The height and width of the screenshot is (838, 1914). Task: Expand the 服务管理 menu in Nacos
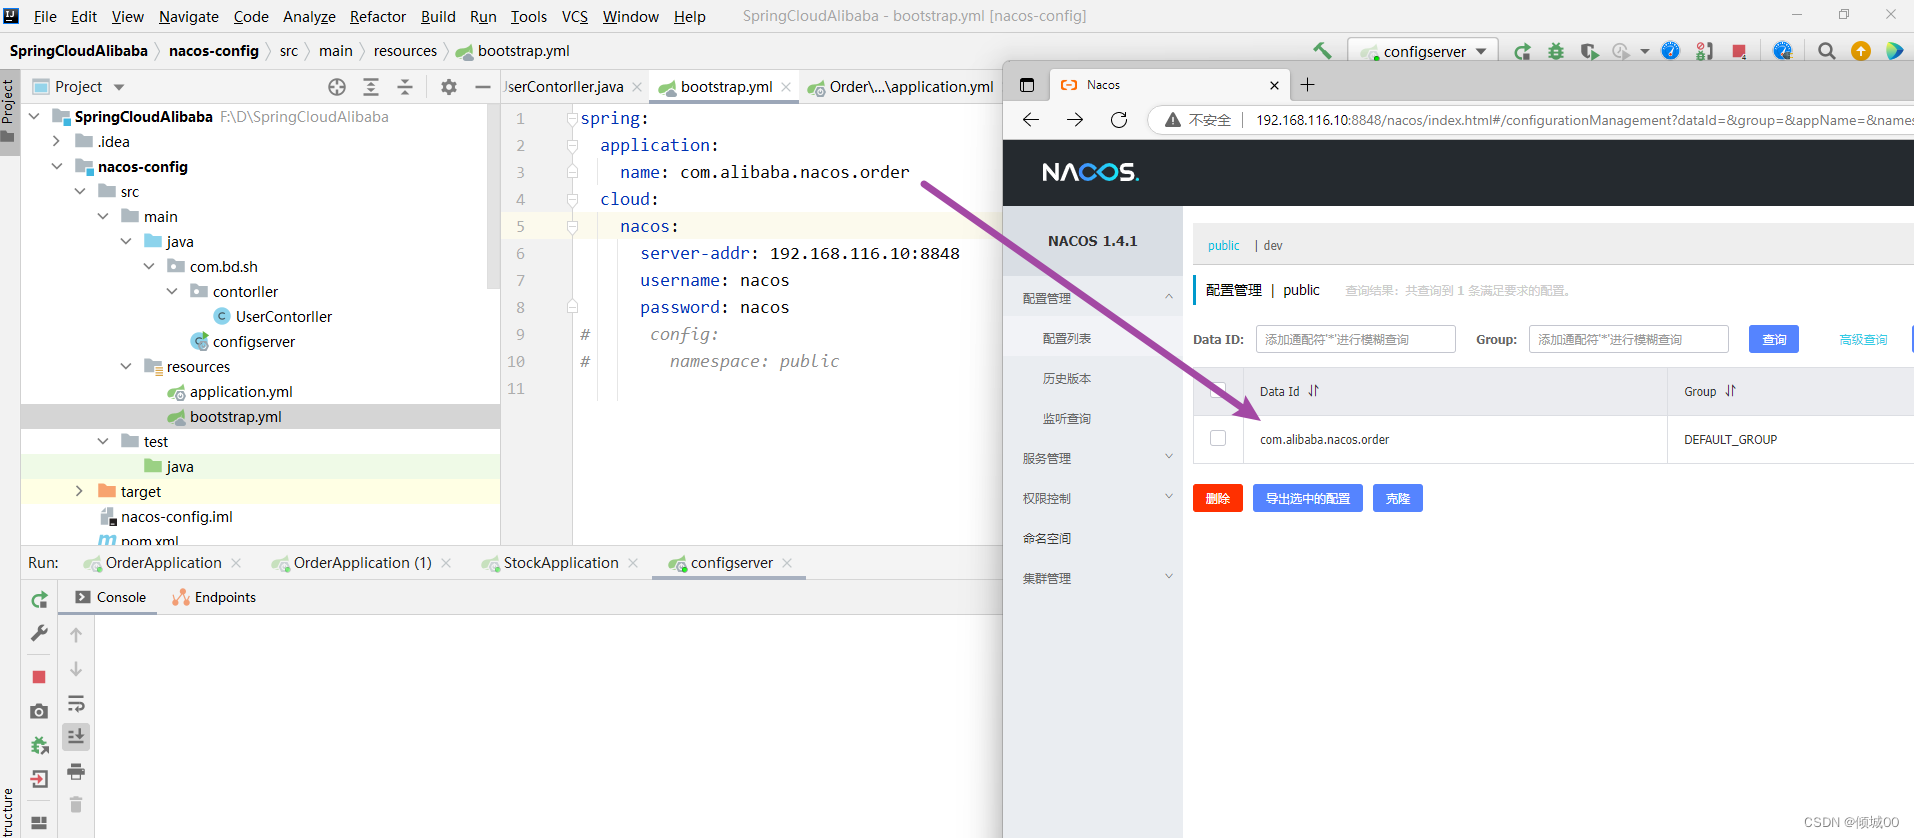click(1168, 457)
